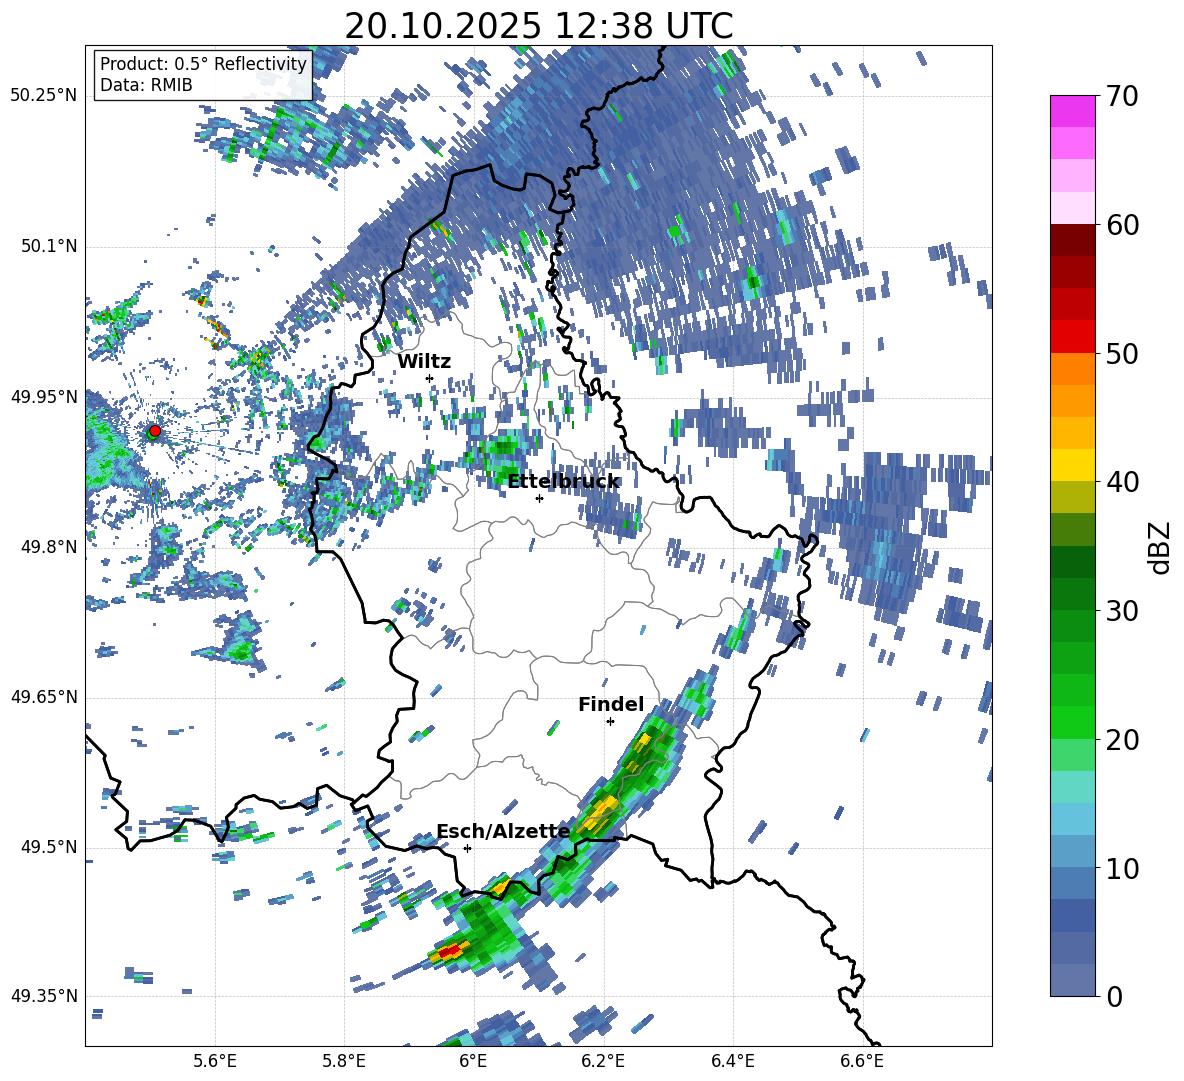This screenshot has width=1184, height=1081.
Task: Click the Findel station cross marker
Action: tap(610, 721)
